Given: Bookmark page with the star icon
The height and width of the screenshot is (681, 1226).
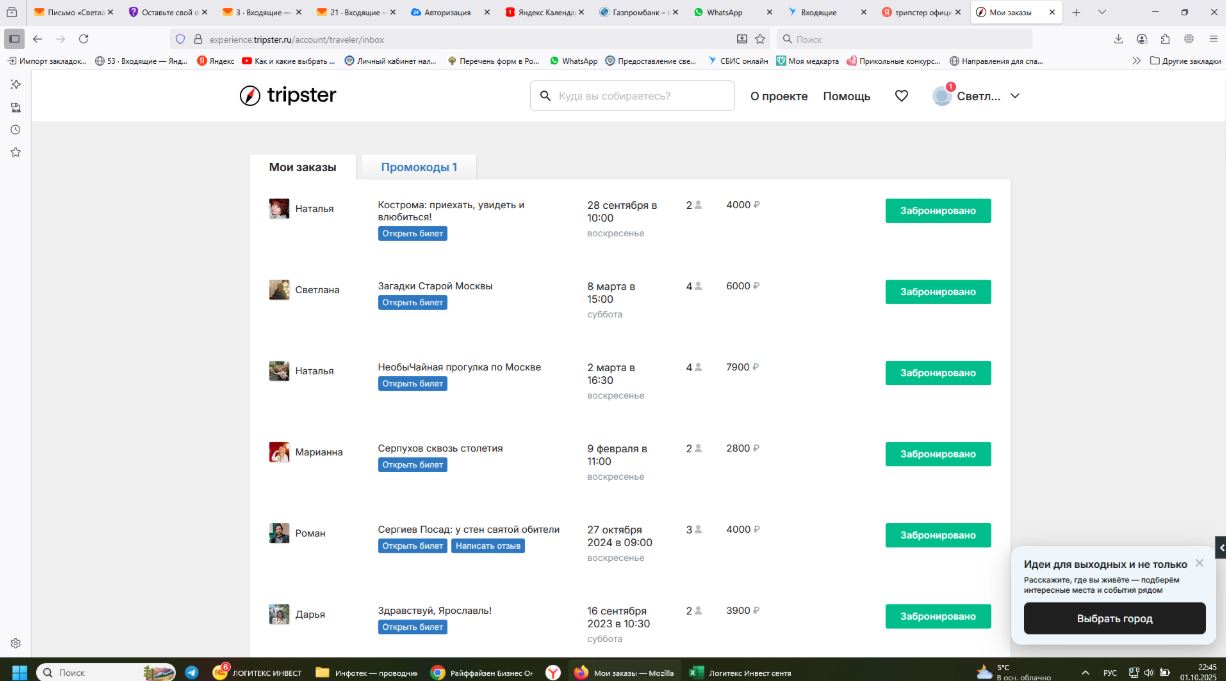Looking at the screenshot, I should pos(760,39).
